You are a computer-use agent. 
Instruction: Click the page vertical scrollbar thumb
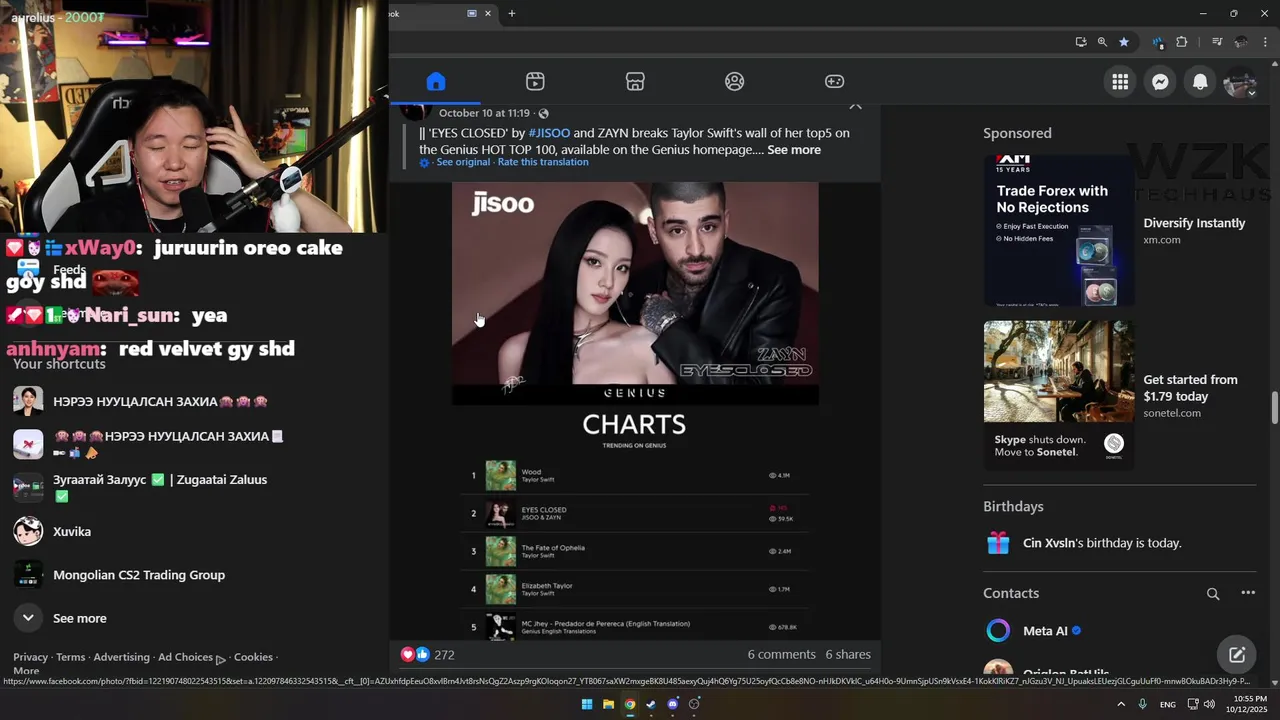pos(1275,408)
